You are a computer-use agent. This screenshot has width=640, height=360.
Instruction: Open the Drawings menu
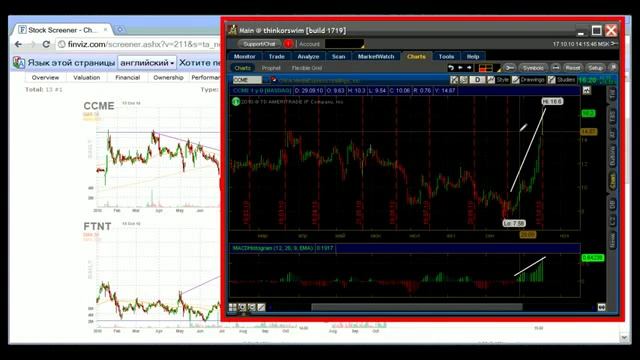[x=528, y=80]
